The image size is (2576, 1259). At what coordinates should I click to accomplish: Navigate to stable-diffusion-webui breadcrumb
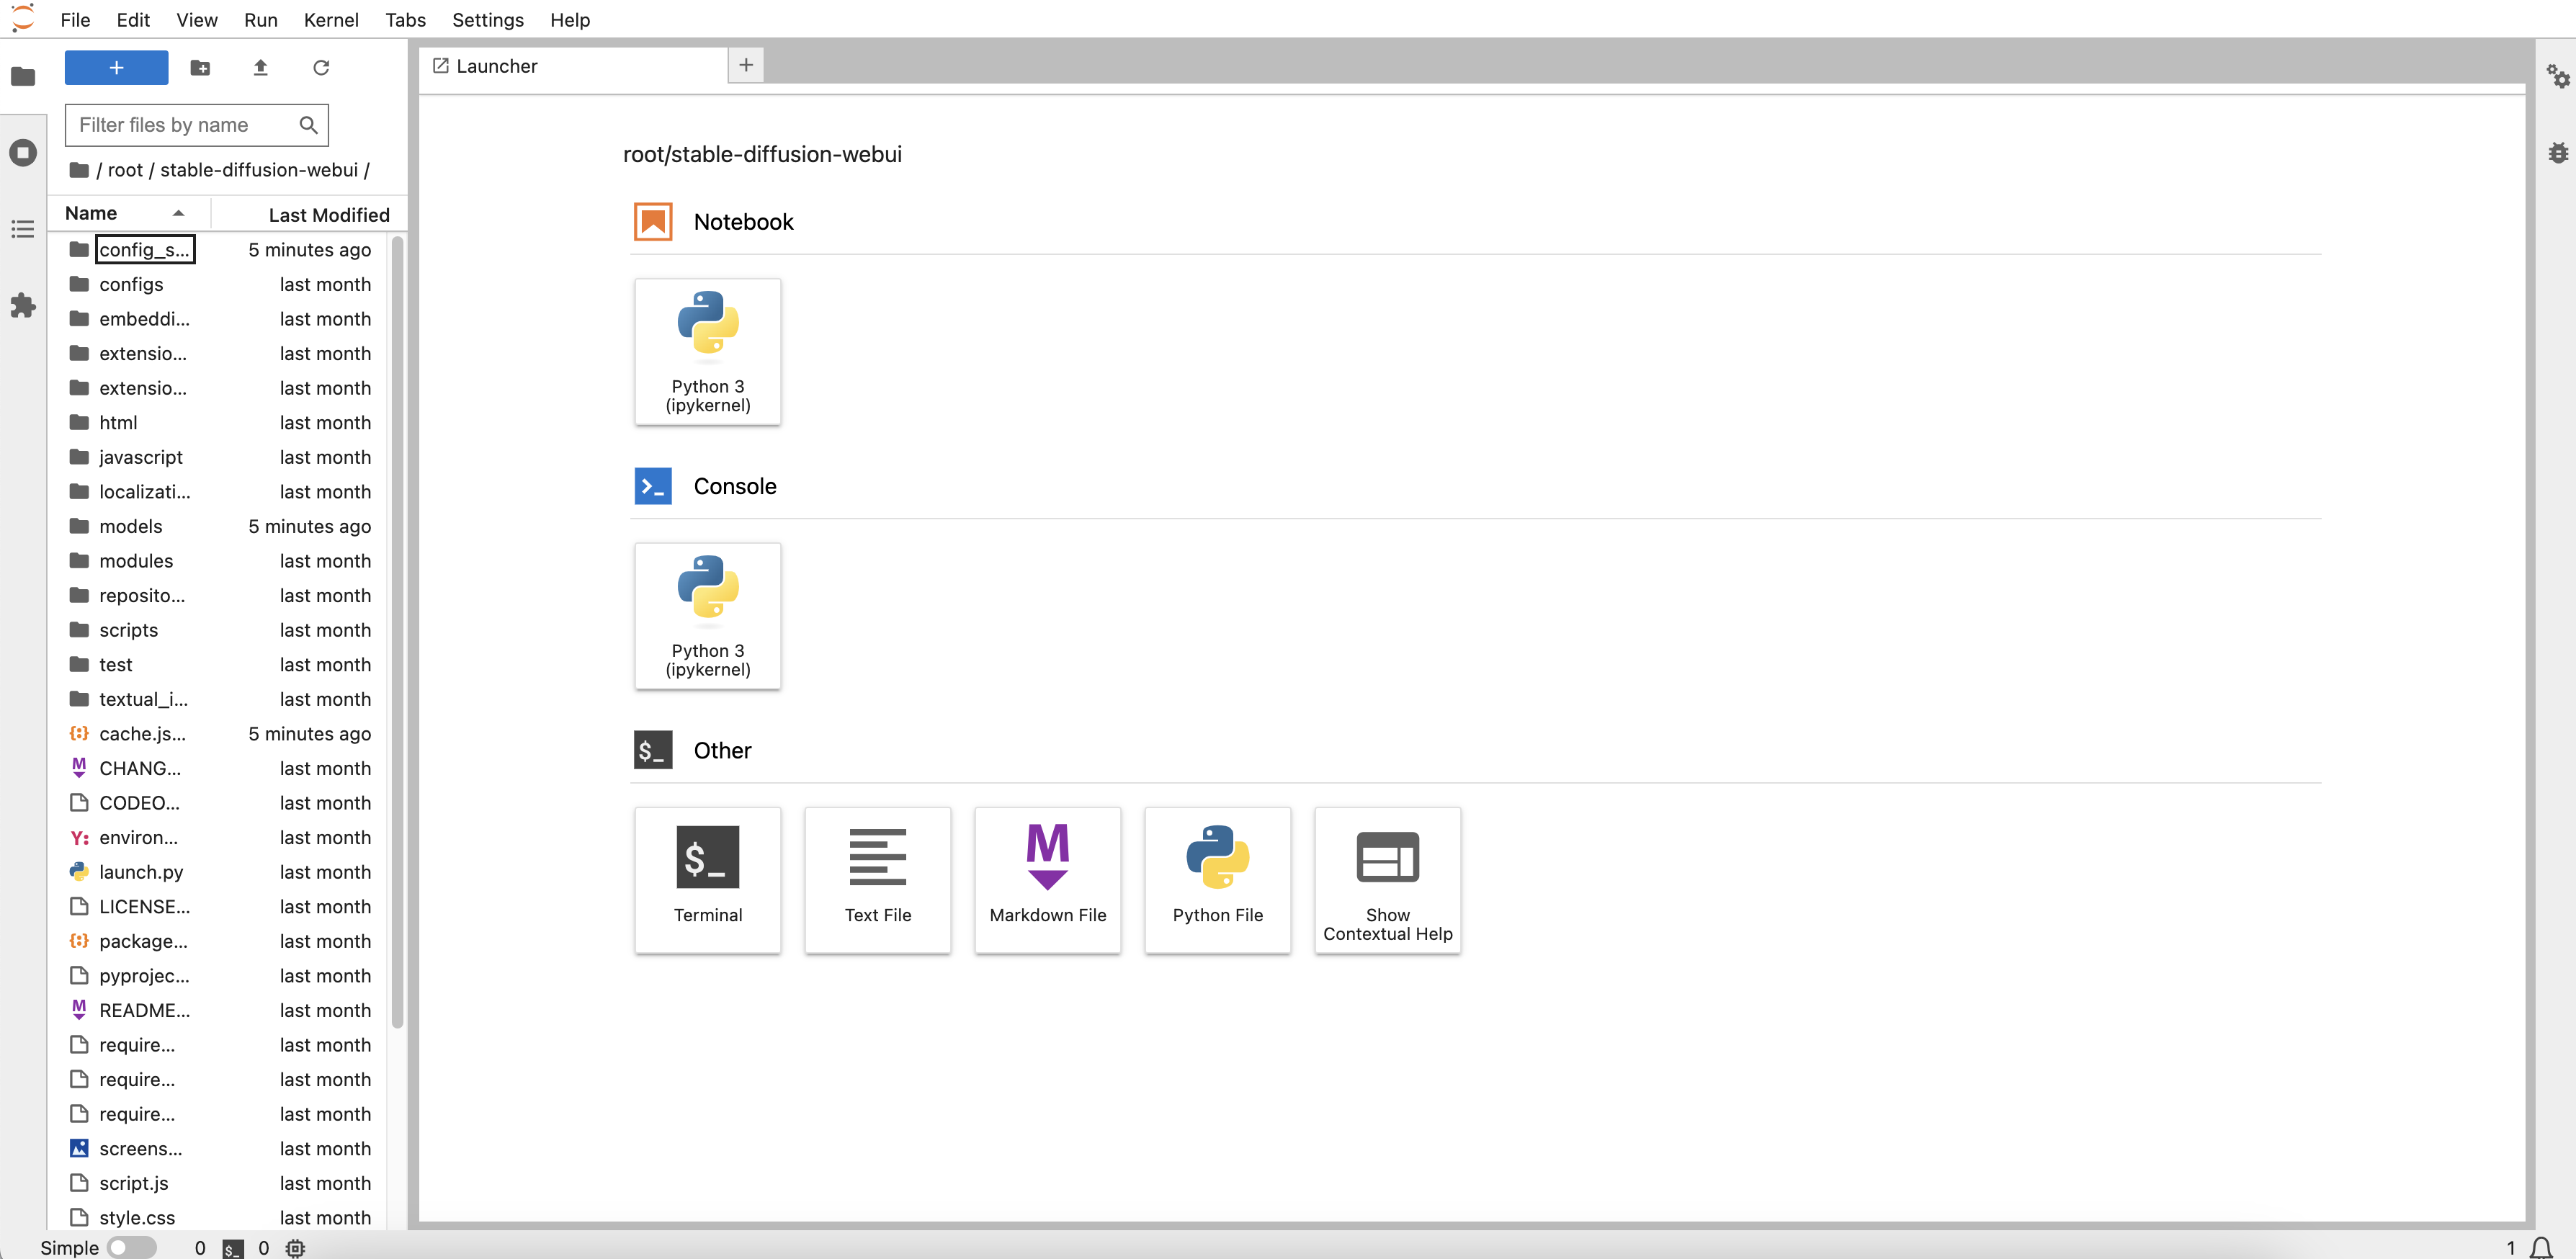(x=259, y=170)
